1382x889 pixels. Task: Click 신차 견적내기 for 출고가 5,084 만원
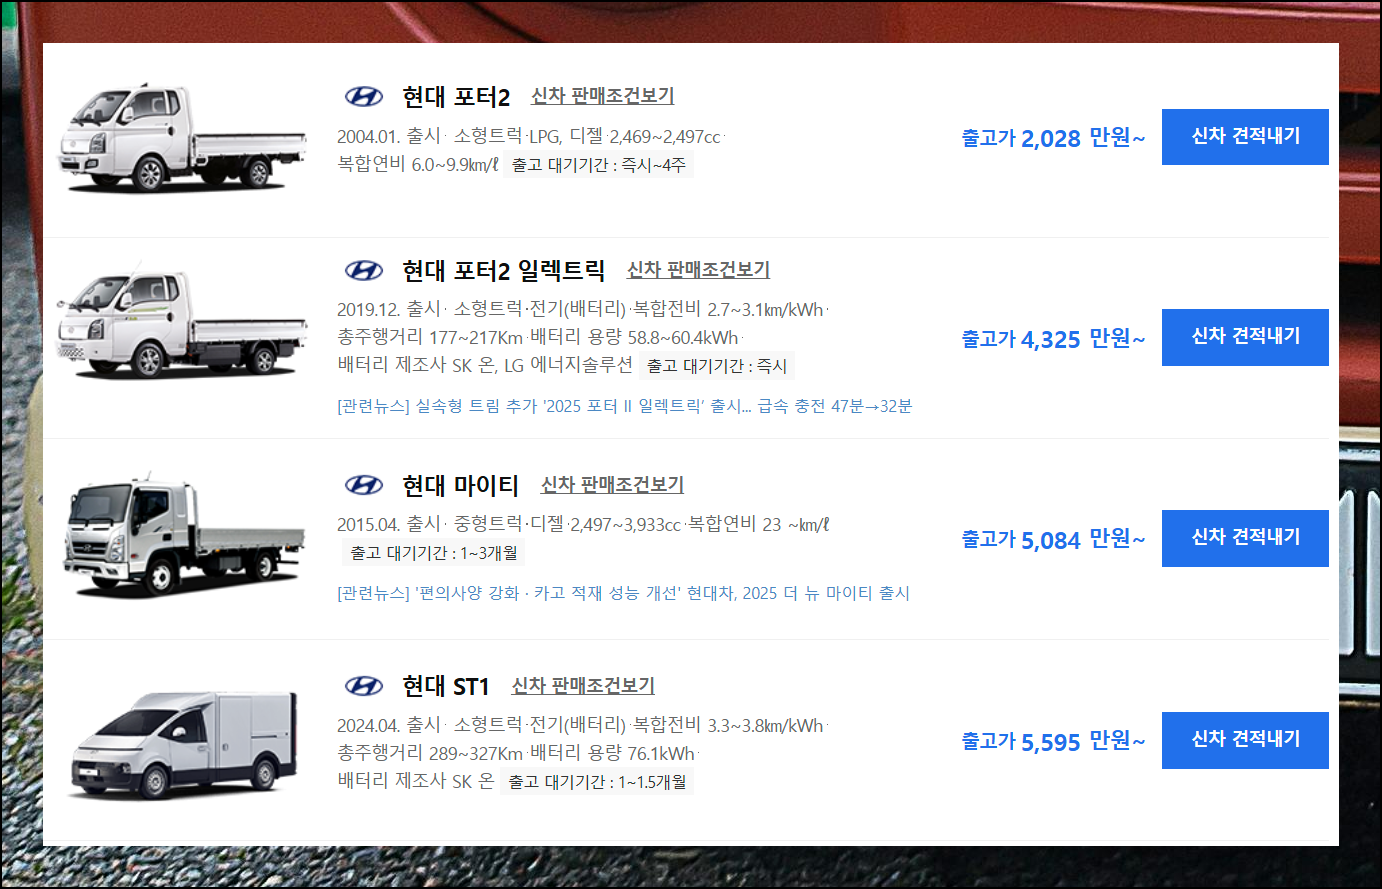click(x=1245, y=538)
